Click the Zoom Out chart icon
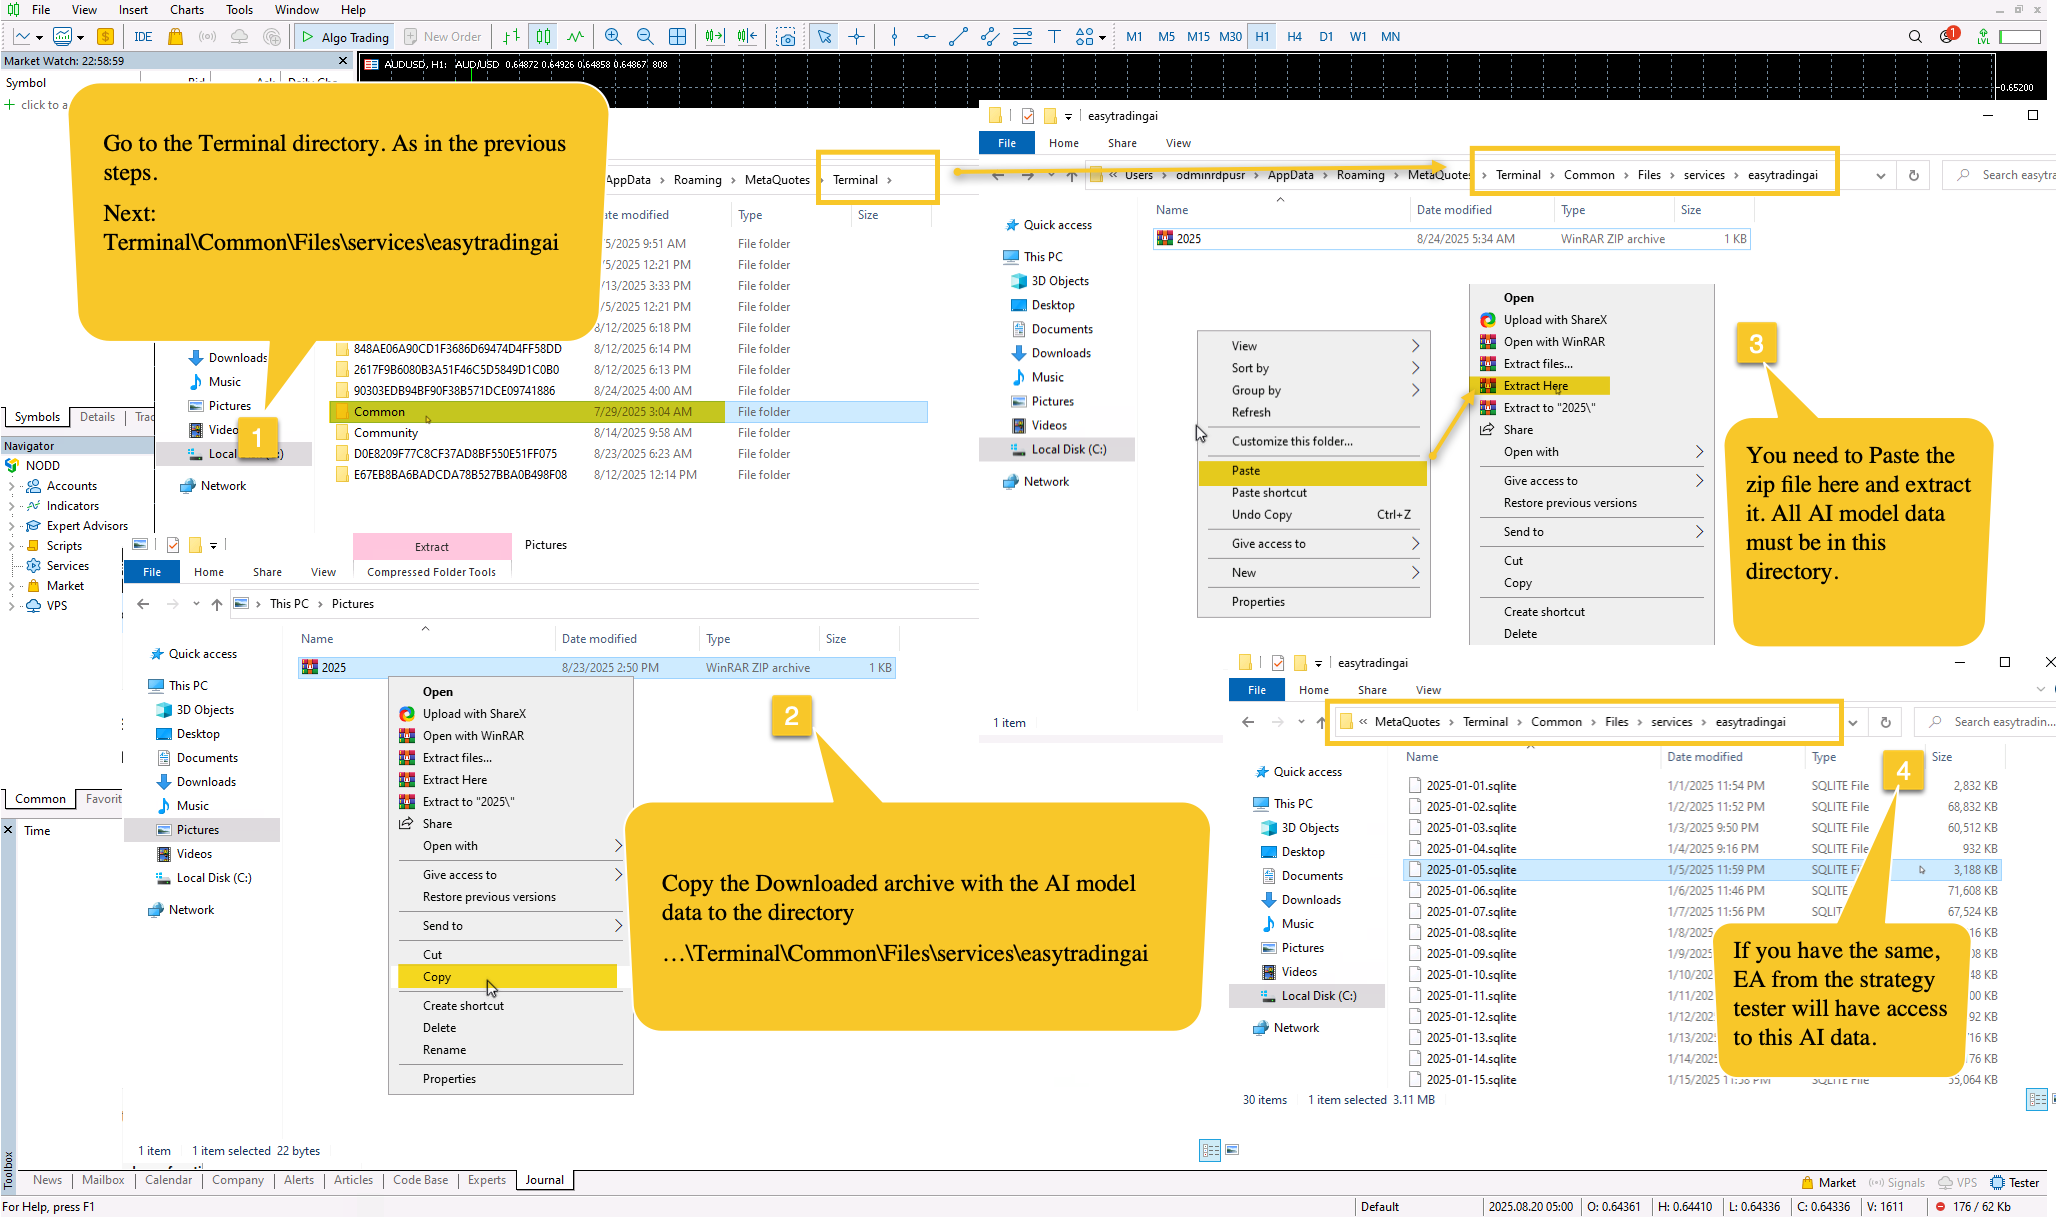 (645, 37)
